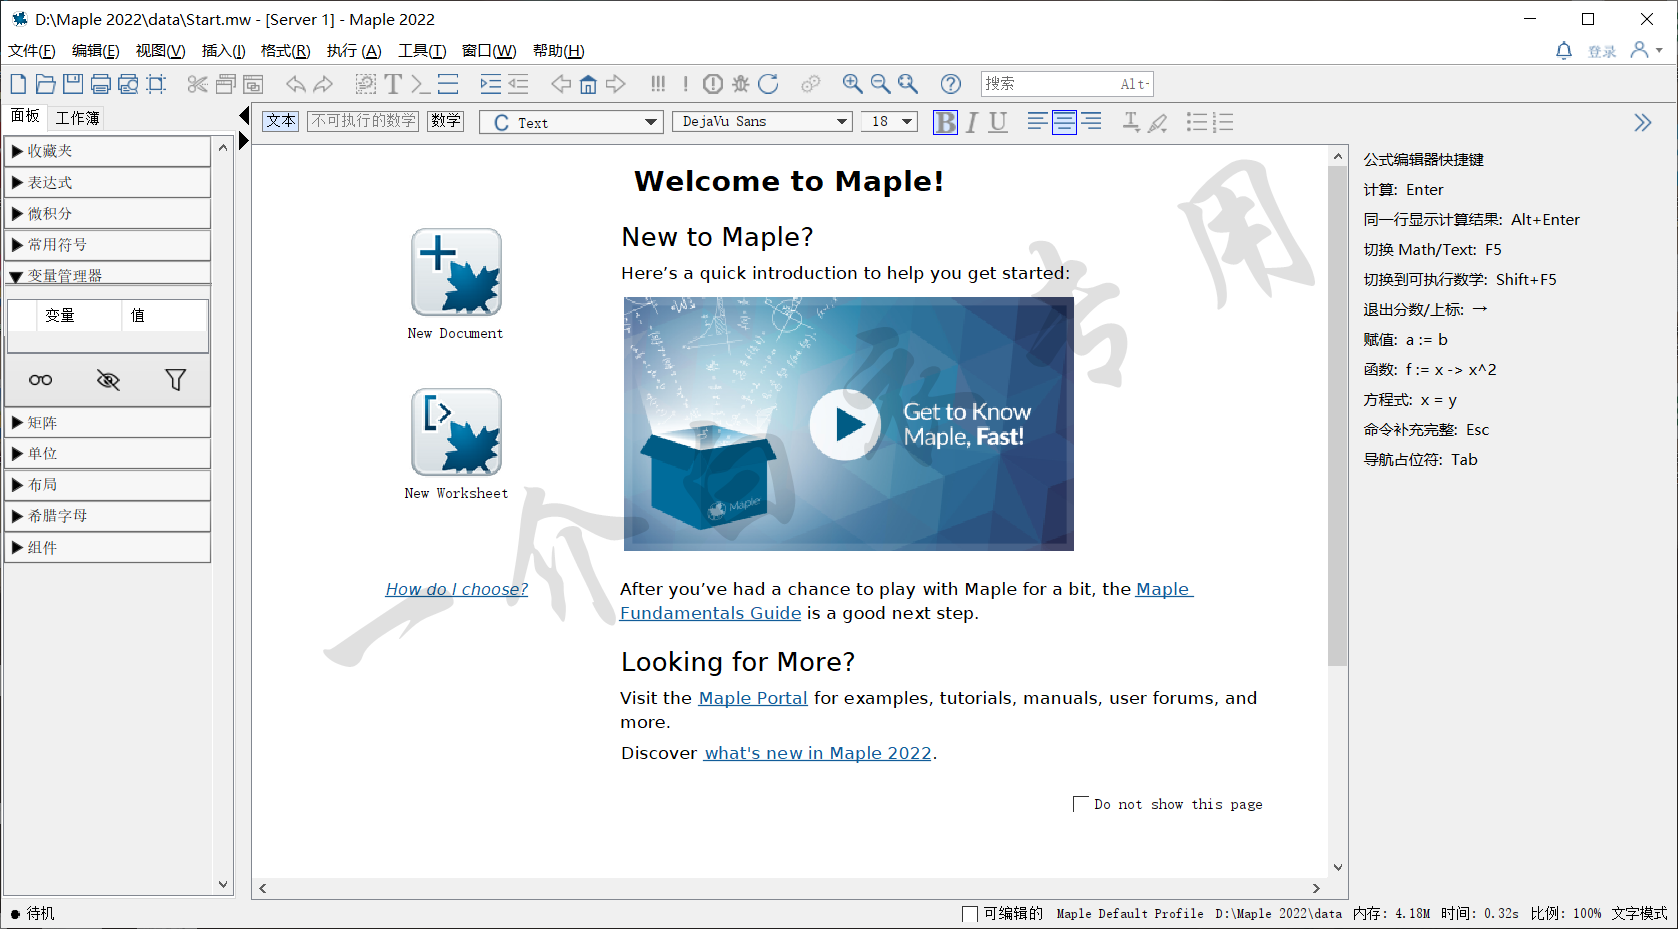Open a file using folder icon
Viewport: 1678px width, 929px height.
coord(45,84)
